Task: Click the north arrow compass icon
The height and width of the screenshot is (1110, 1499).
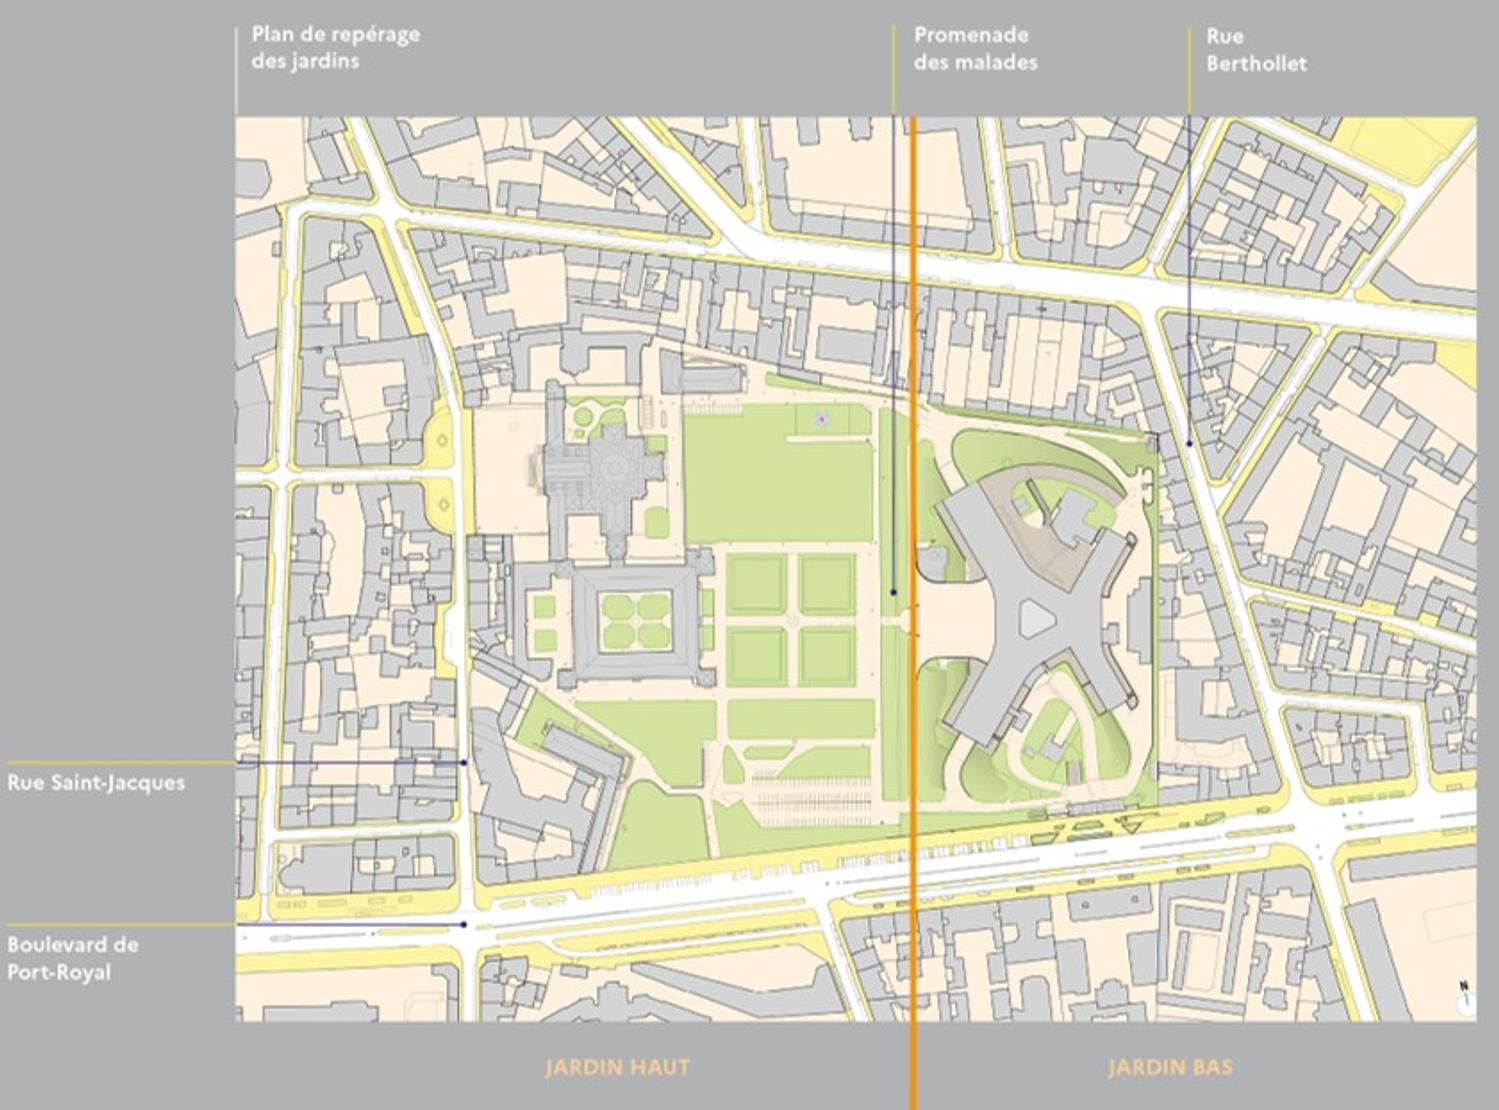Action: tap(1464, 997)
